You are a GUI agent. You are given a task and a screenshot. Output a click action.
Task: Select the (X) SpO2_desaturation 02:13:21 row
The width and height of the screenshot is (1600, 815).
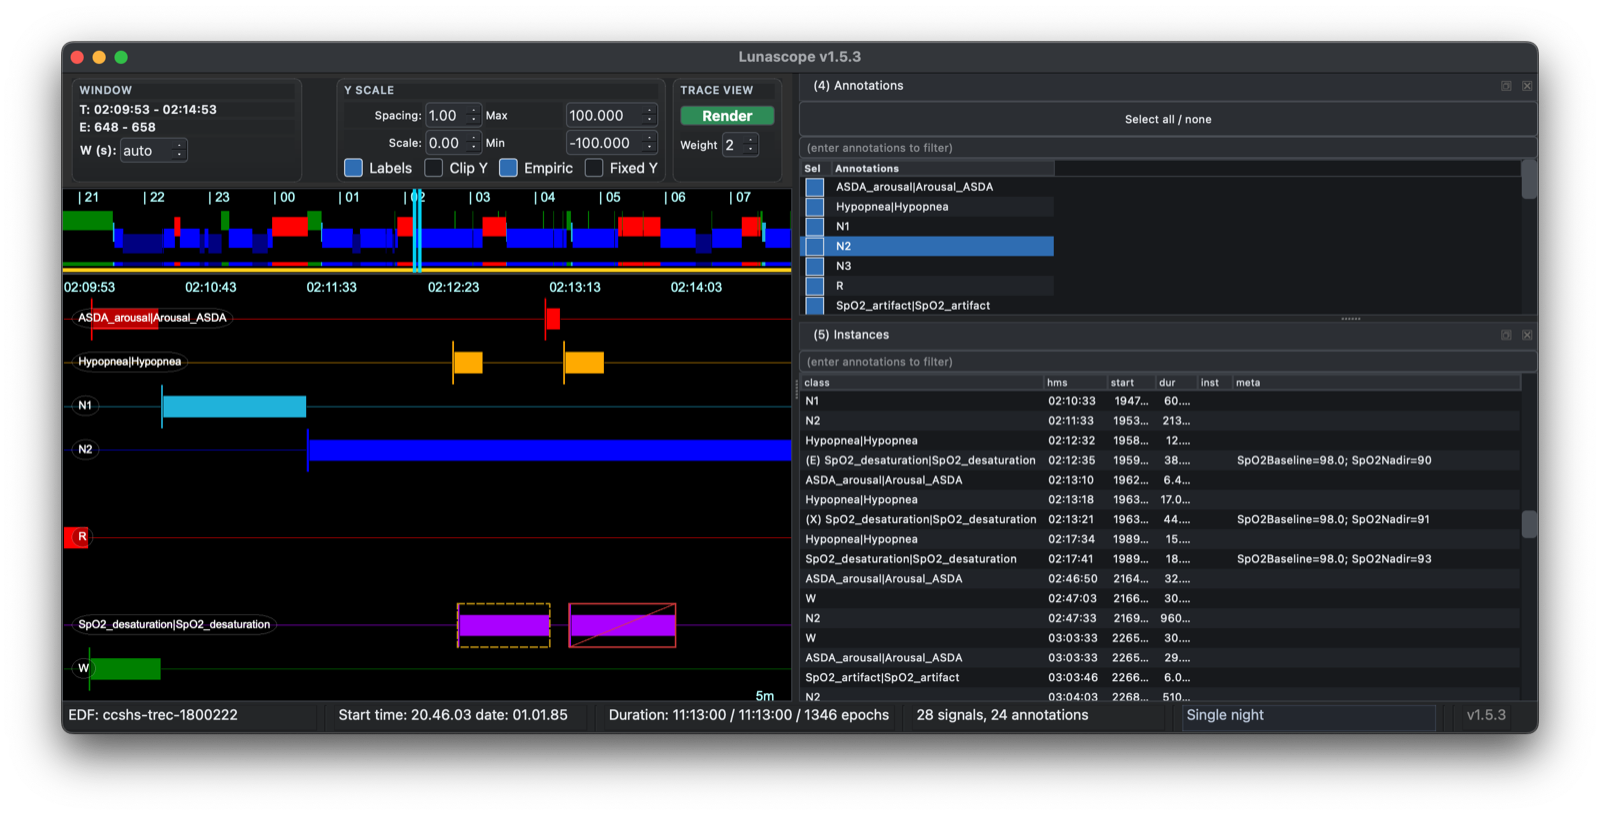(1160, 520)
